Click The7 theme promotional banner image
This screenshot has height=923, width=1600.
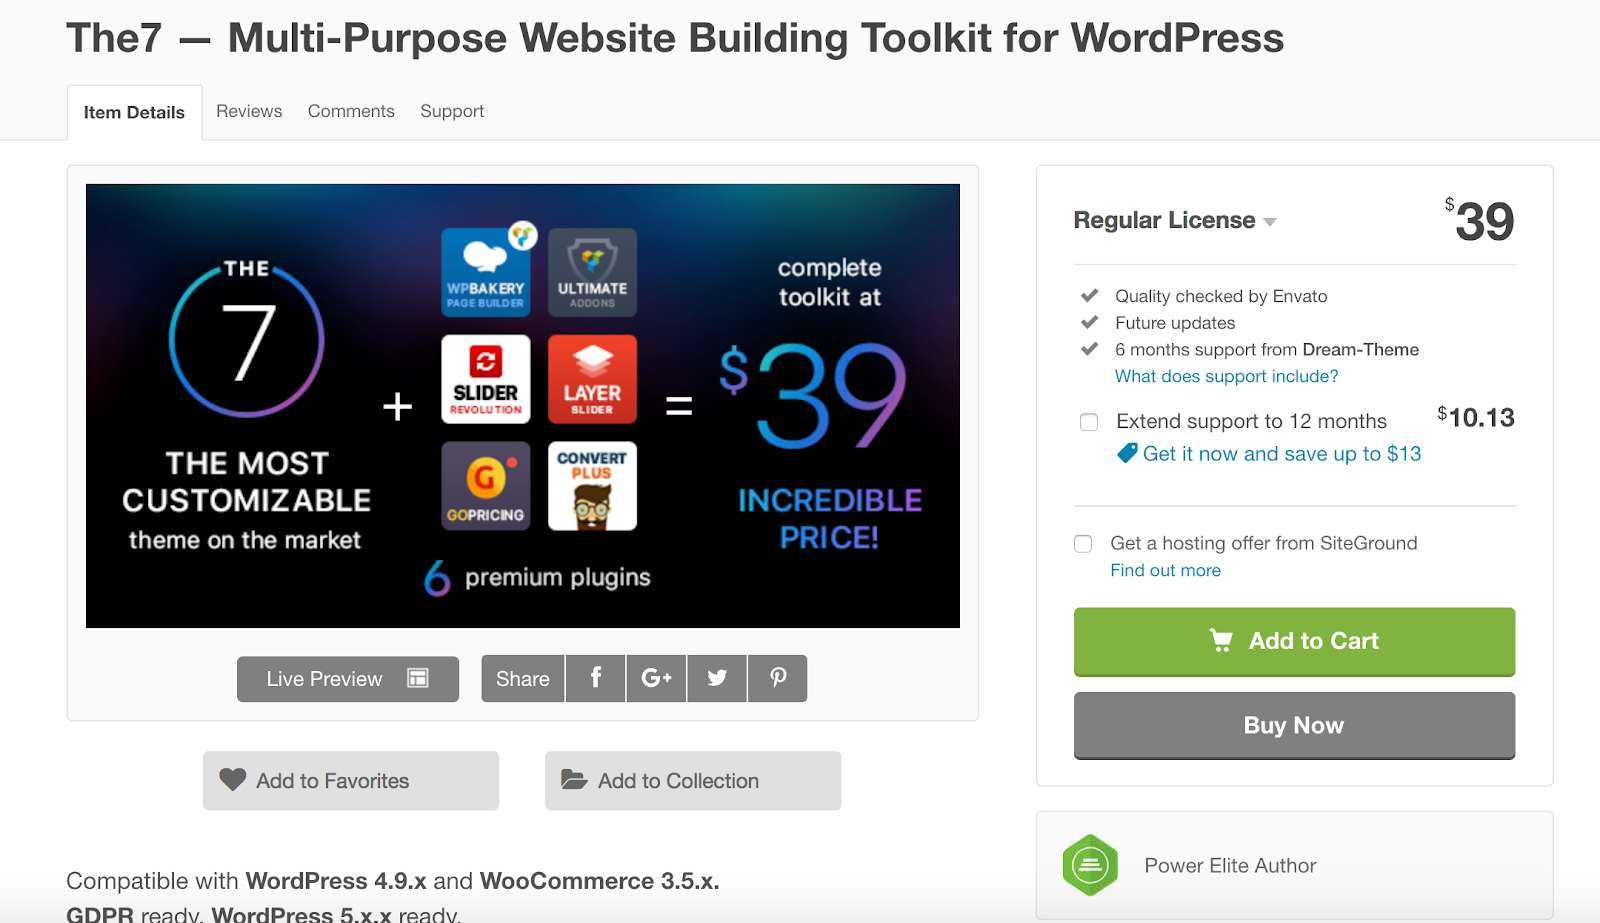click(523, 406)
